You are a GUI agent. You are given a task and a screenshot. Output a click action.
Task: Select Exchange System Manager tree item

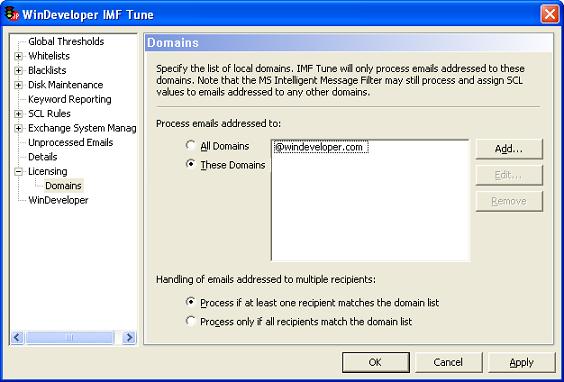pos(82,128)
